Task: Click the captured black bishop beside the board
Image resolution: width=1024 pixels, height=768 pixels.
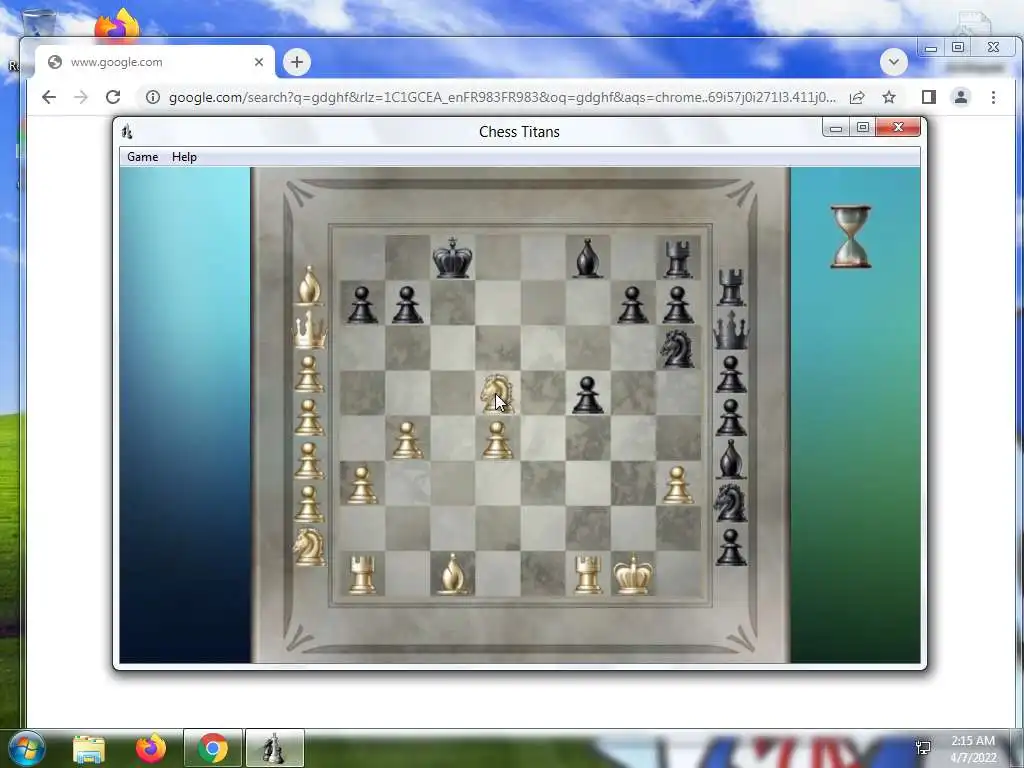Action: tap(731, 458)
